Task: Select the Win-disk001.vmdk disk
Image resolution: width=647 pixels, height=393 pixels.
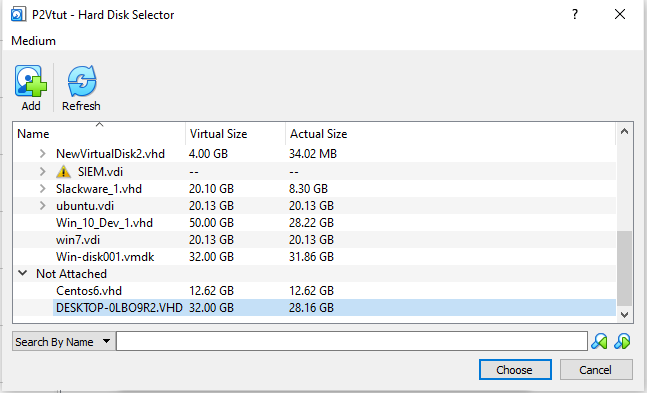Action: (x=105, y=257)
